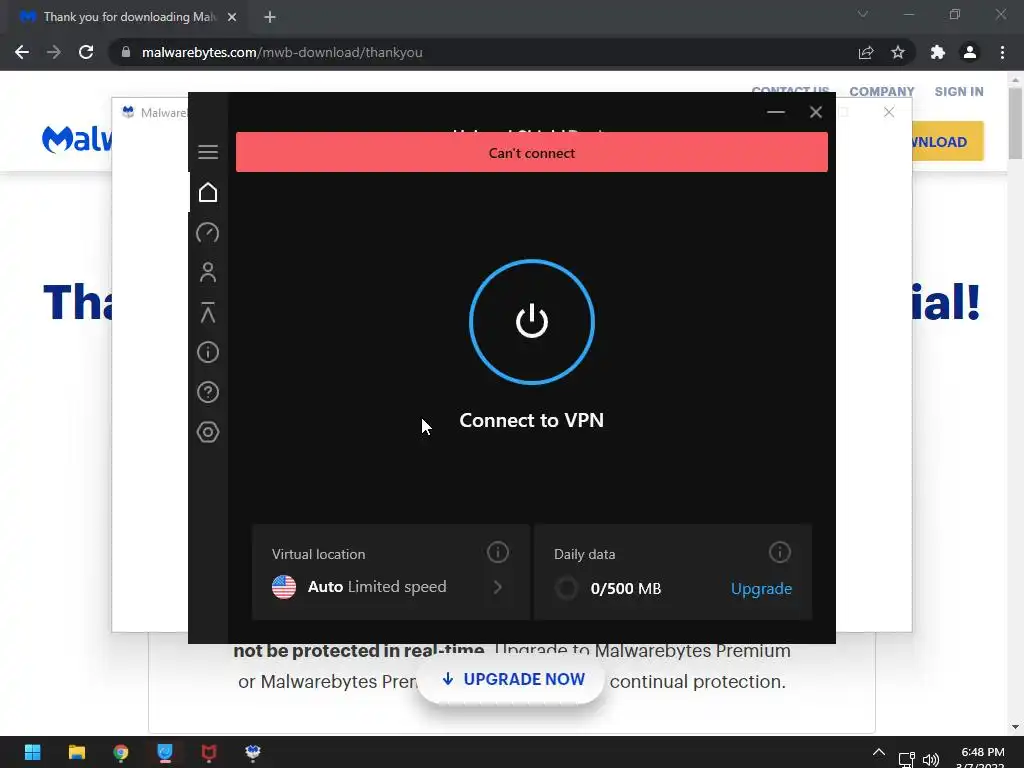Click the Connect to VPN label
The width and height of the screenshot is (1024, 768).
[x=532, y=420]
